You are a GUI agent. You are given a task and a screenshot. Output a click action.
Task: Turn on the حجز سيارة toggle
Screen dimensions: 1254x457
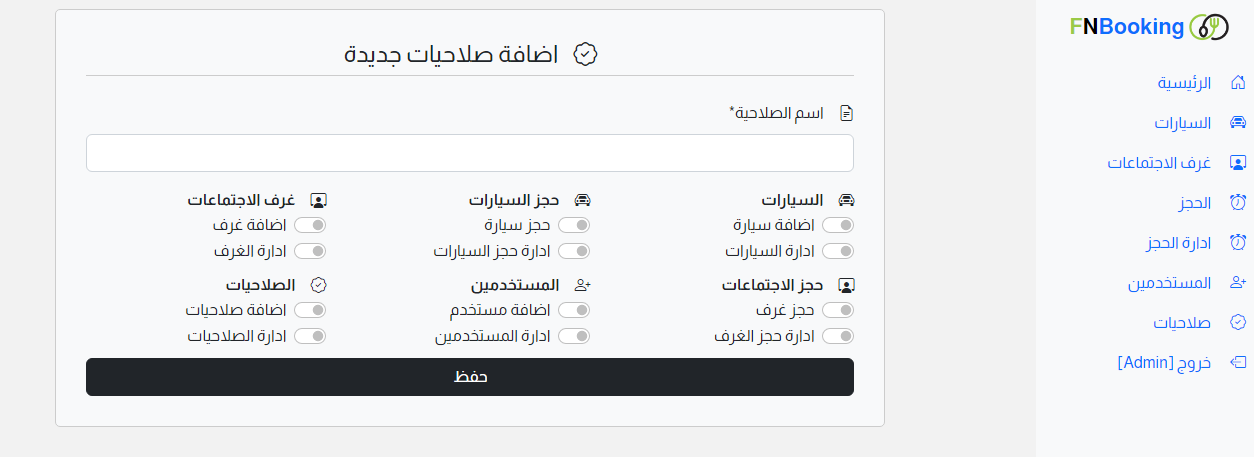pos(574,225)
